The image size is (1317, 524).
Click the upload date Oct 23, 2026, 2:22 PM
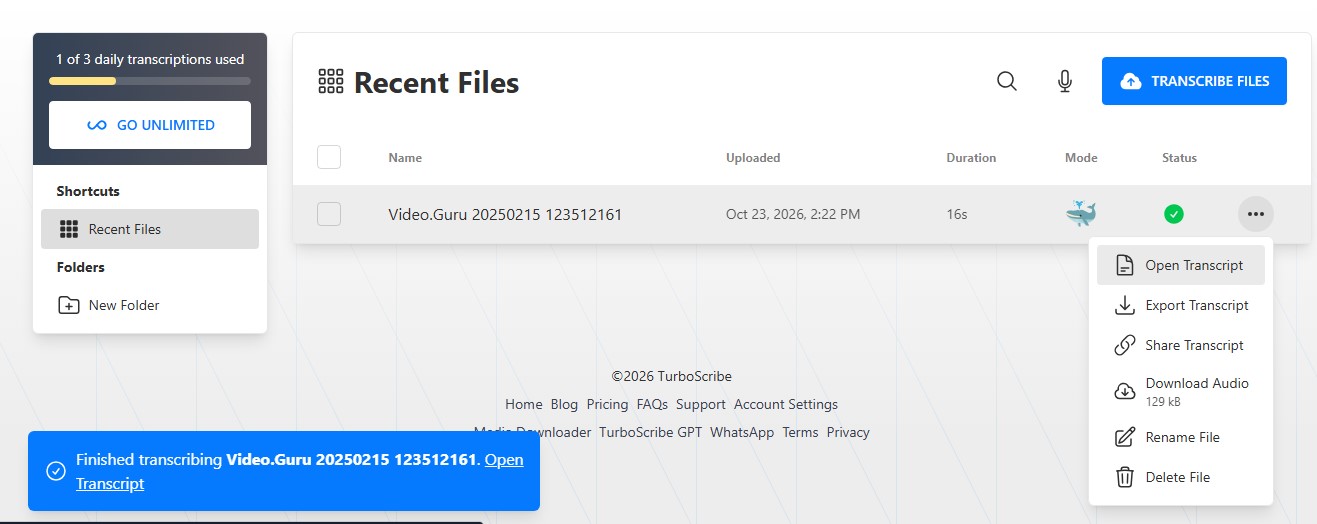click(793, 214)
